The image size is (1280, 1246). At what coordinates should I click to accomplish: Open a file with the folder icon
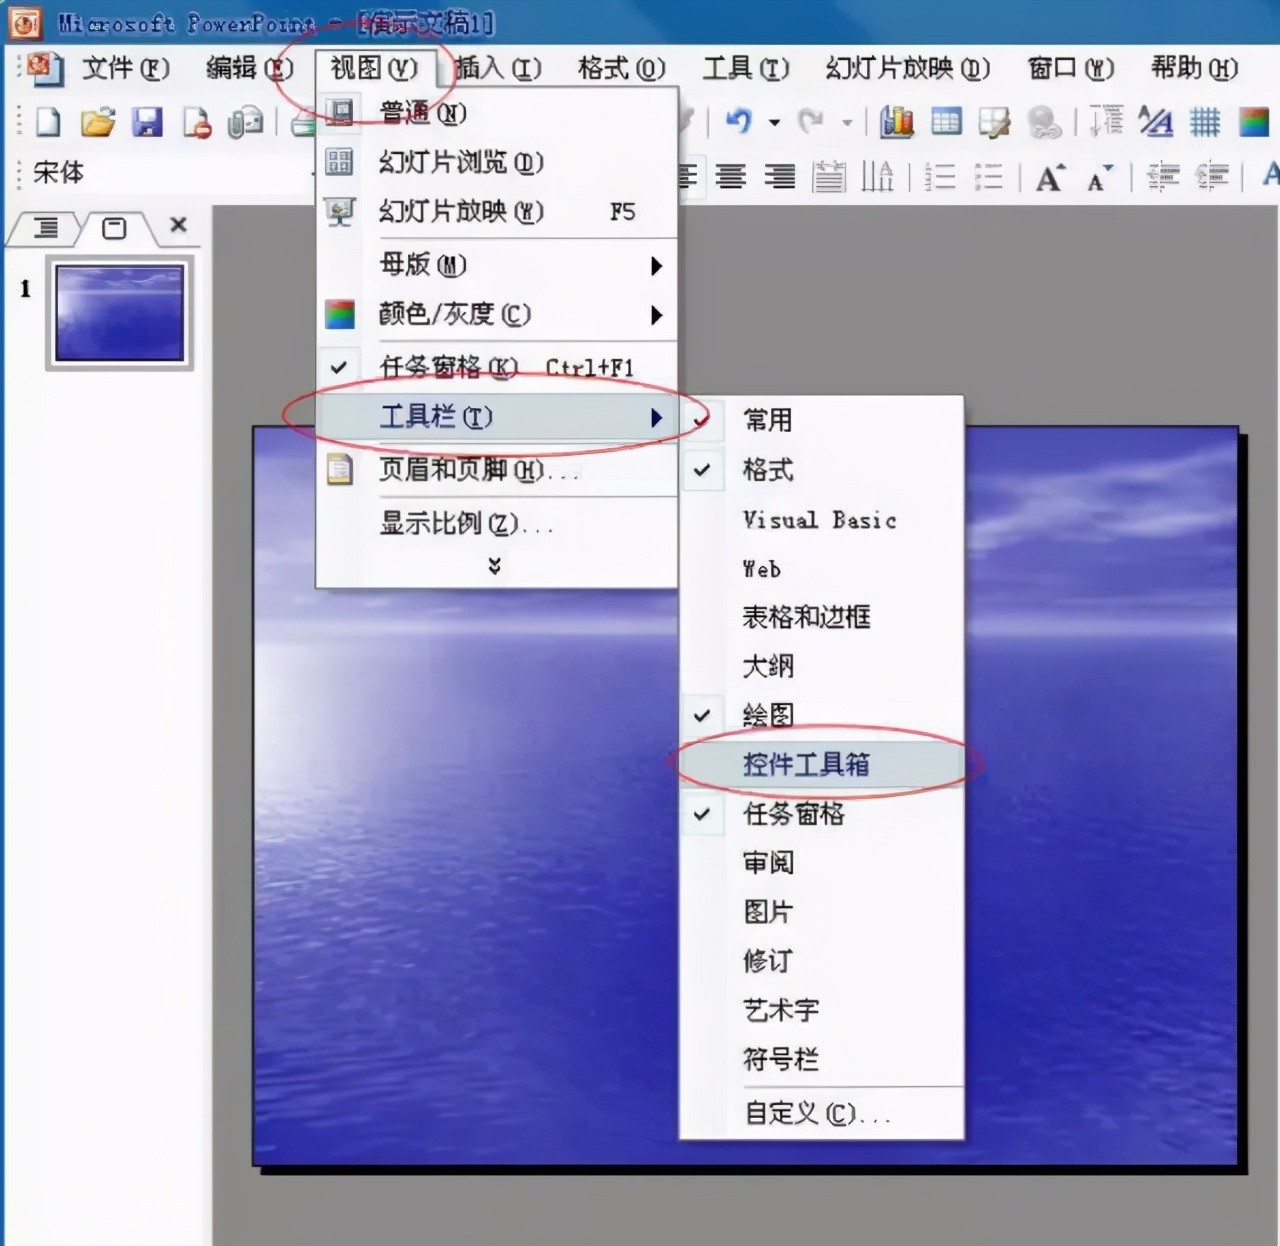click(x=97, y=122)
